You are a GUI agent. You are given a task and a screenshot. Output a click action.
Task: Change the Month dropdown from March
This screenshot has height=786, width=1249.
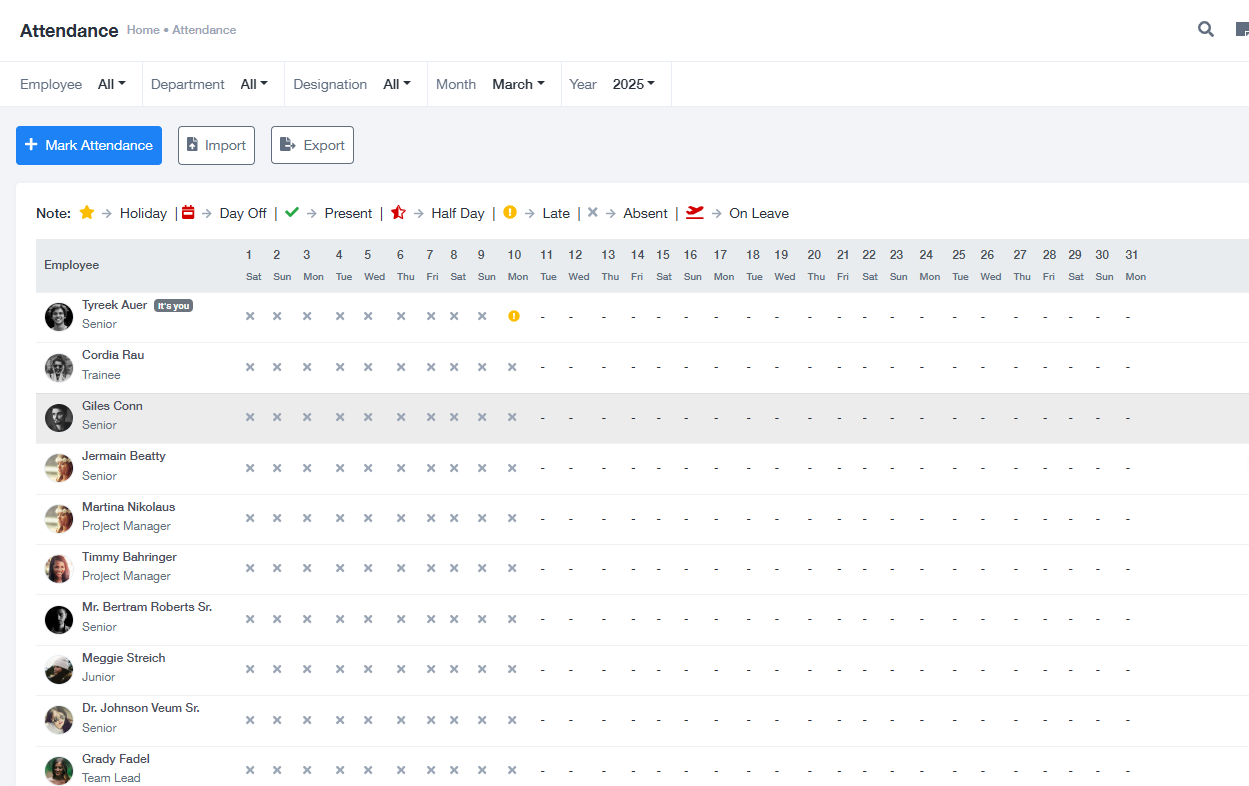tap(518, 84)
